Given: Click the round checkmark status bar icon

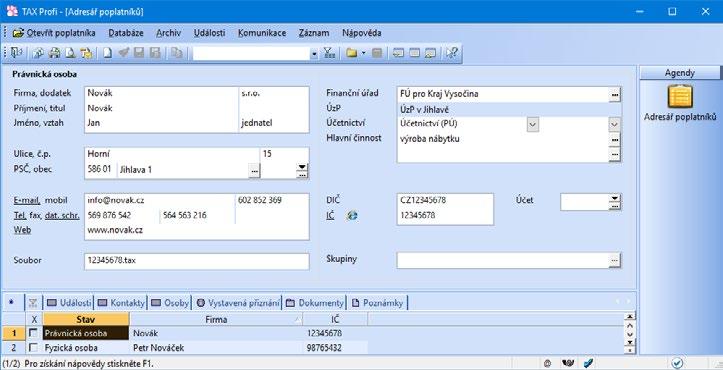Looking at the screenshot, I should click(677, 363).
